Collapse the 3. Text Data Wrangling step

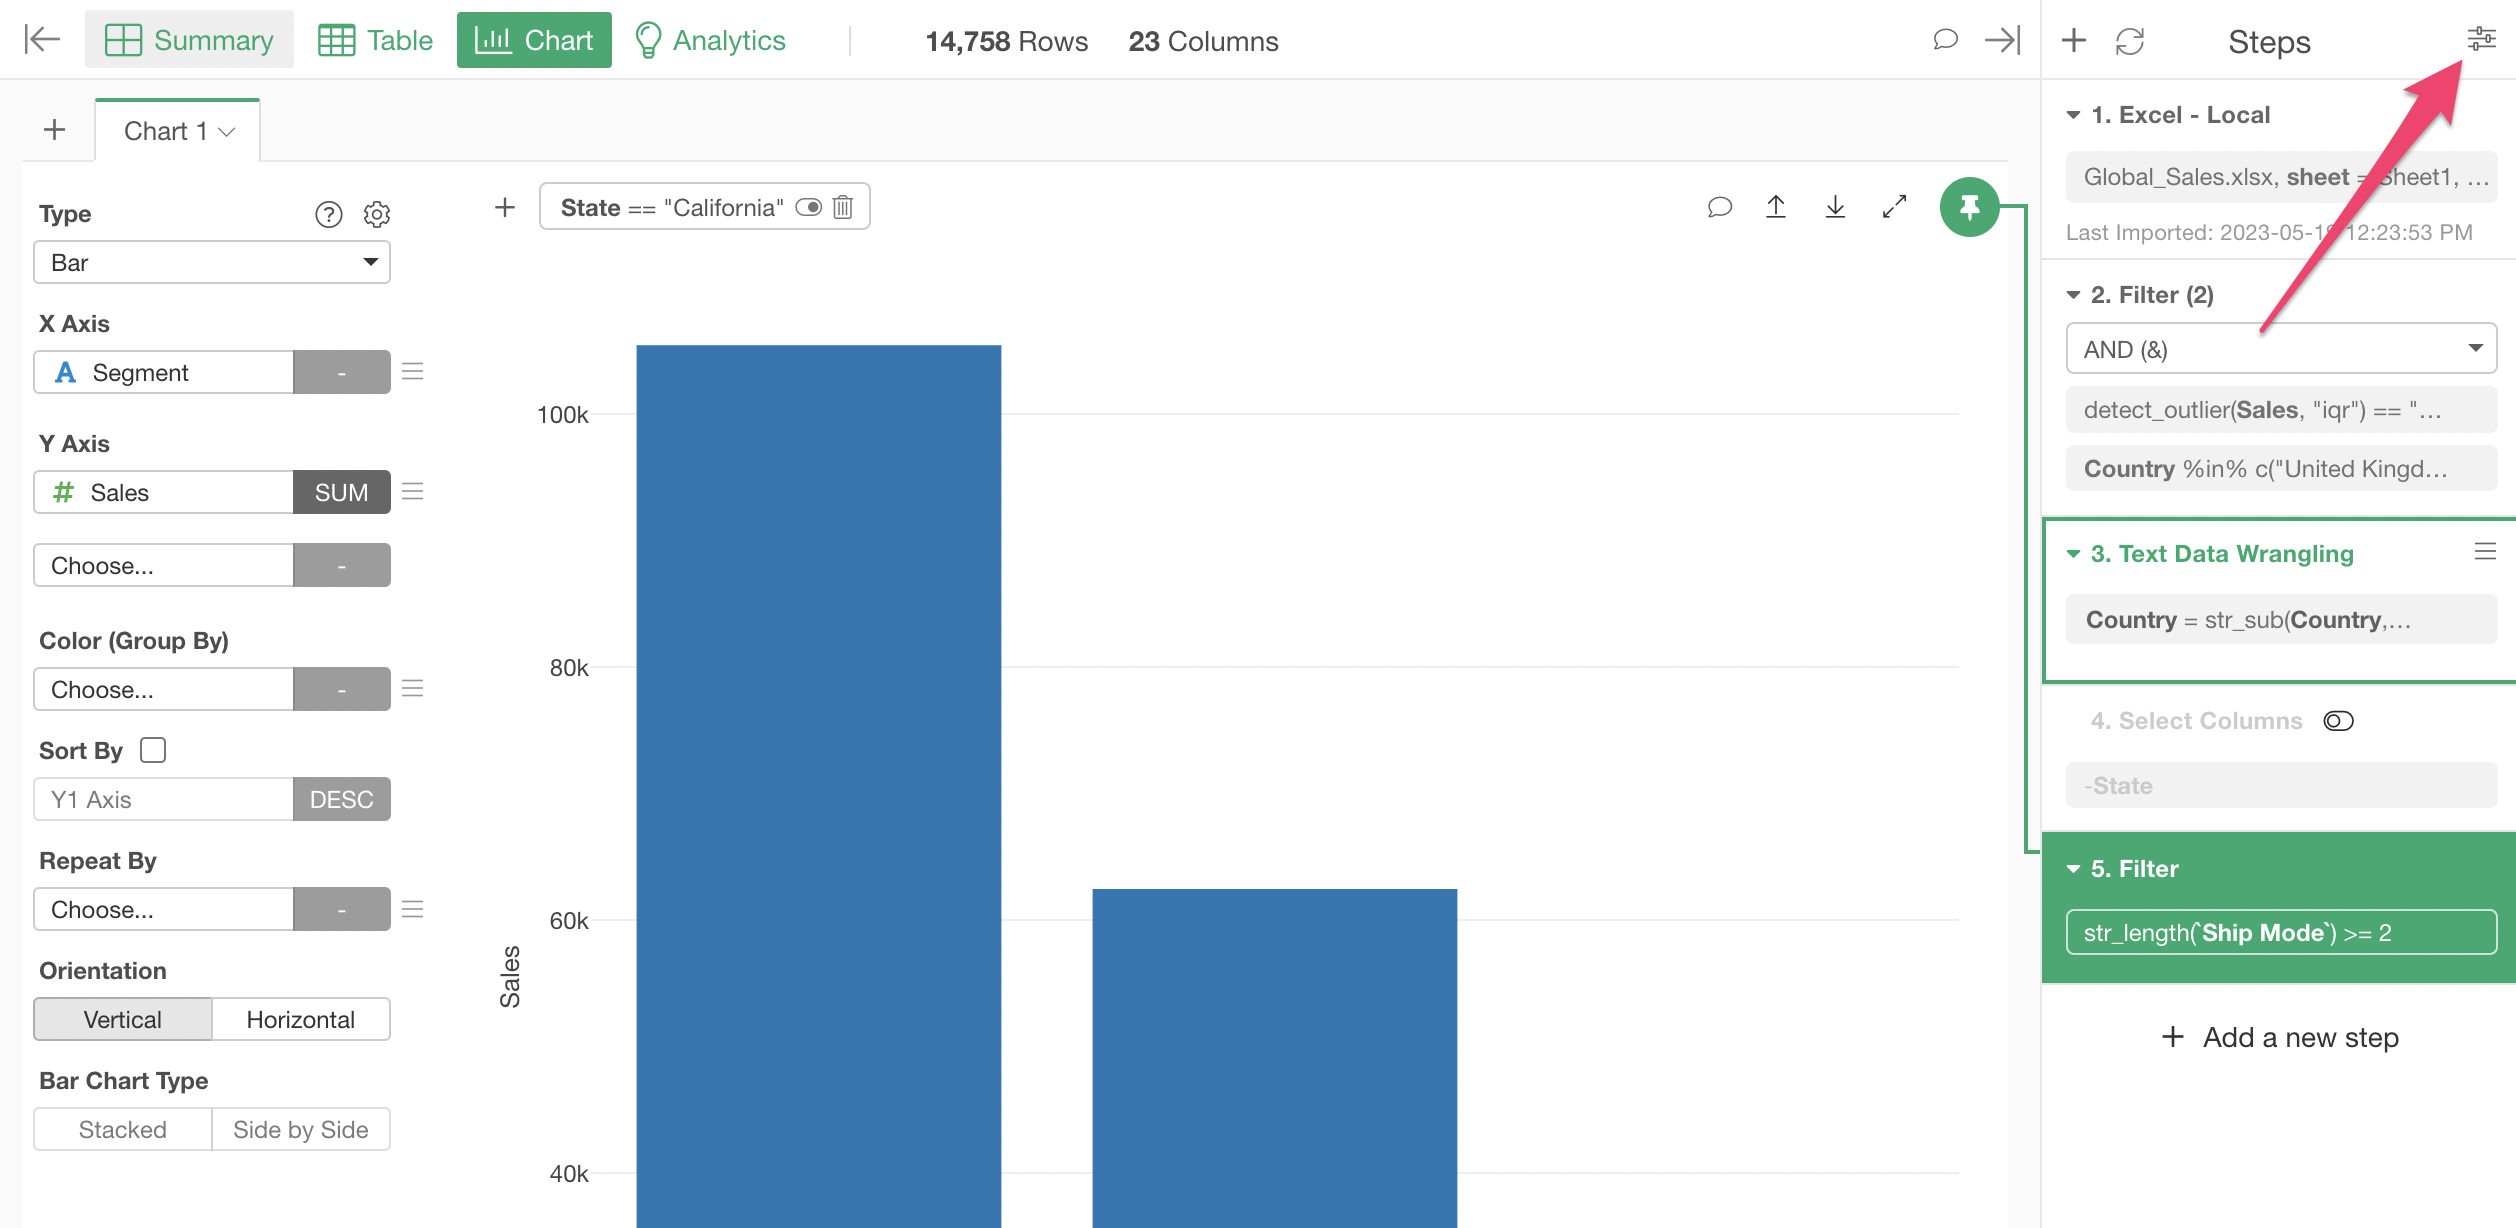(2073, 554)
